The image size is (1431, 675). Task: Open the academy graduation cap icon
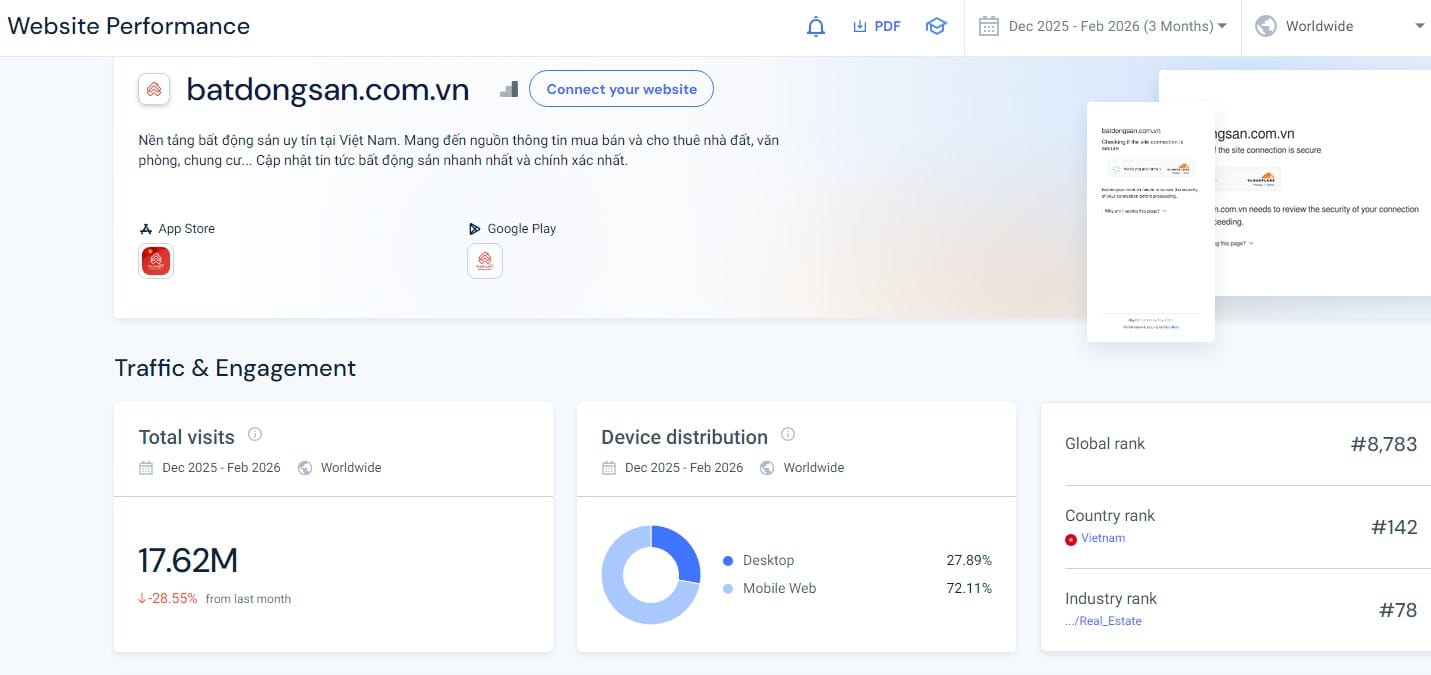(x=936, y=26)
